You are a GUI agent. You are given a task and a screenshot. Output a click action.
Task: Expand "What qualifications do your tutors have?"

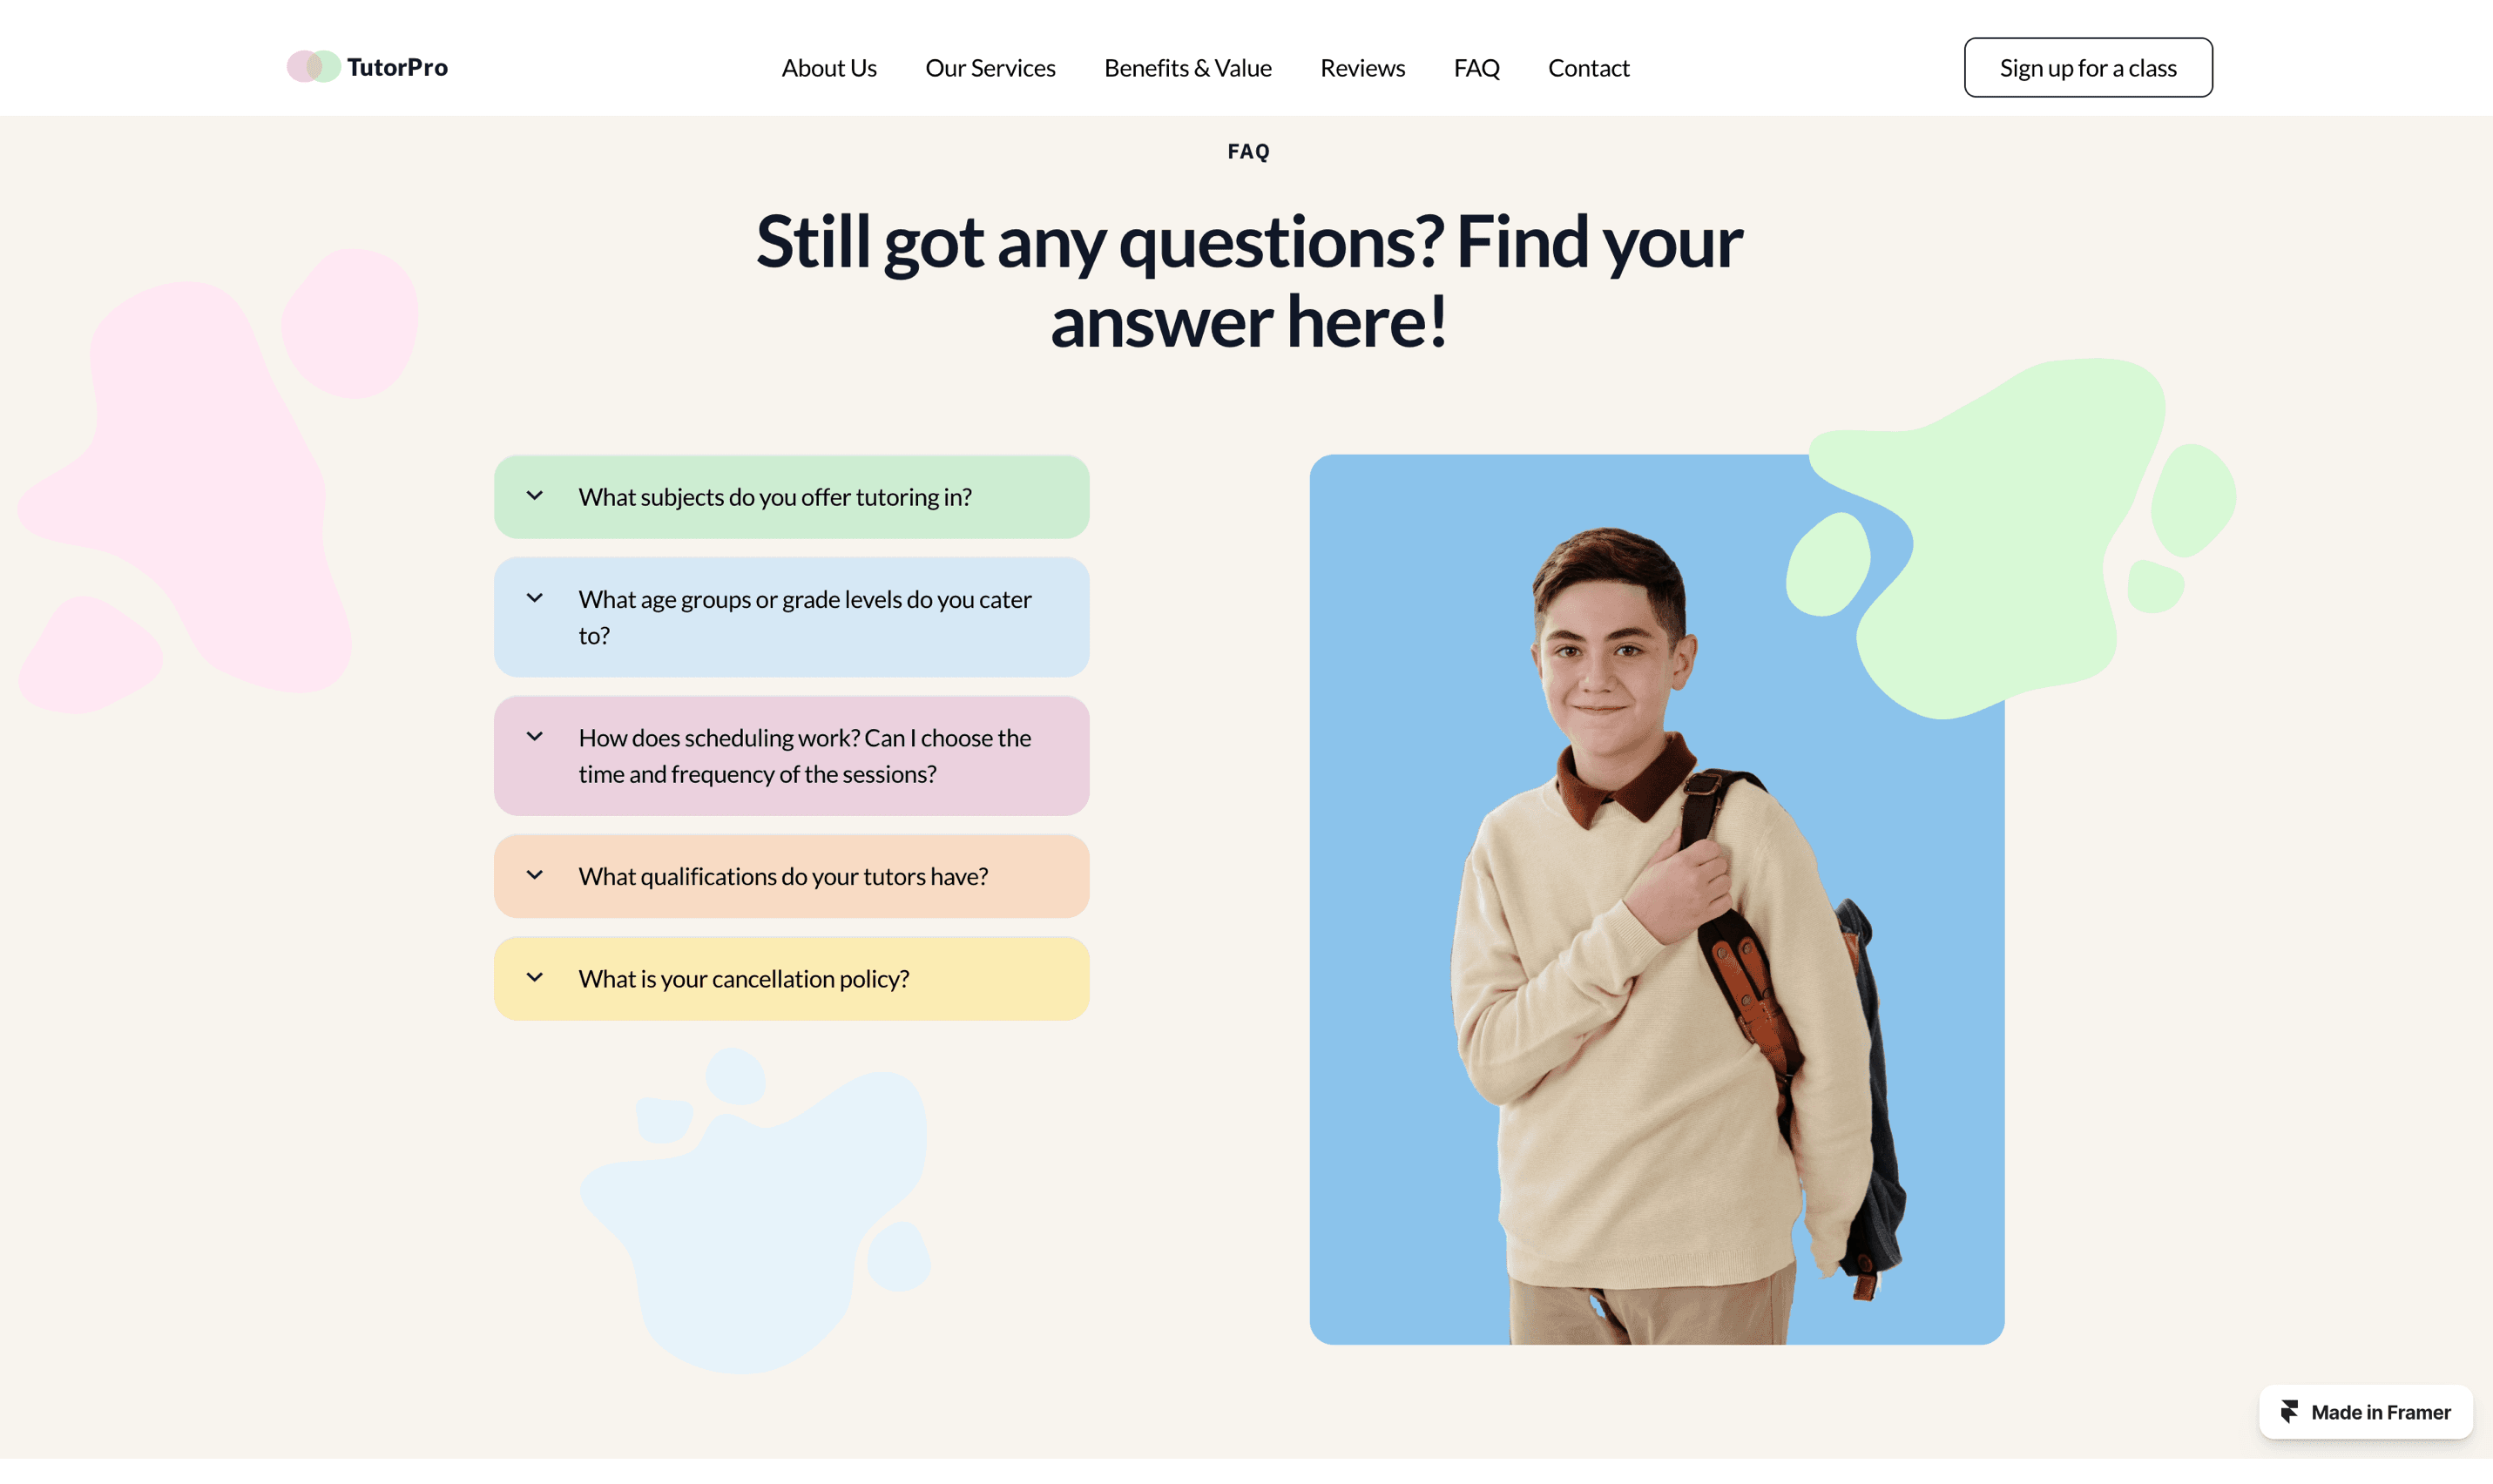point(791,876)
